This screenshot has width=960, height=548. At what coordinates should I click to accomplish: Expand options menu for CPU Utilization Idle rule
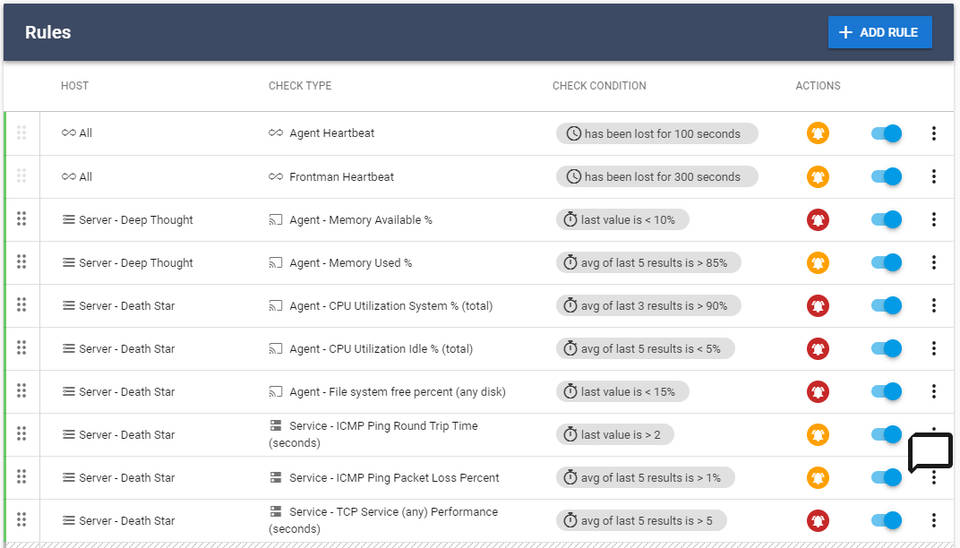click(933, 349)
